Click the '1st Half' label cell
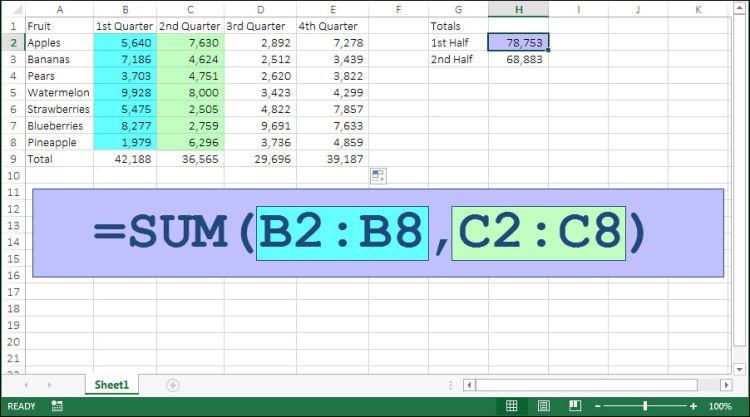This screenshot has height=417, width=750. [x=458, y=43]
